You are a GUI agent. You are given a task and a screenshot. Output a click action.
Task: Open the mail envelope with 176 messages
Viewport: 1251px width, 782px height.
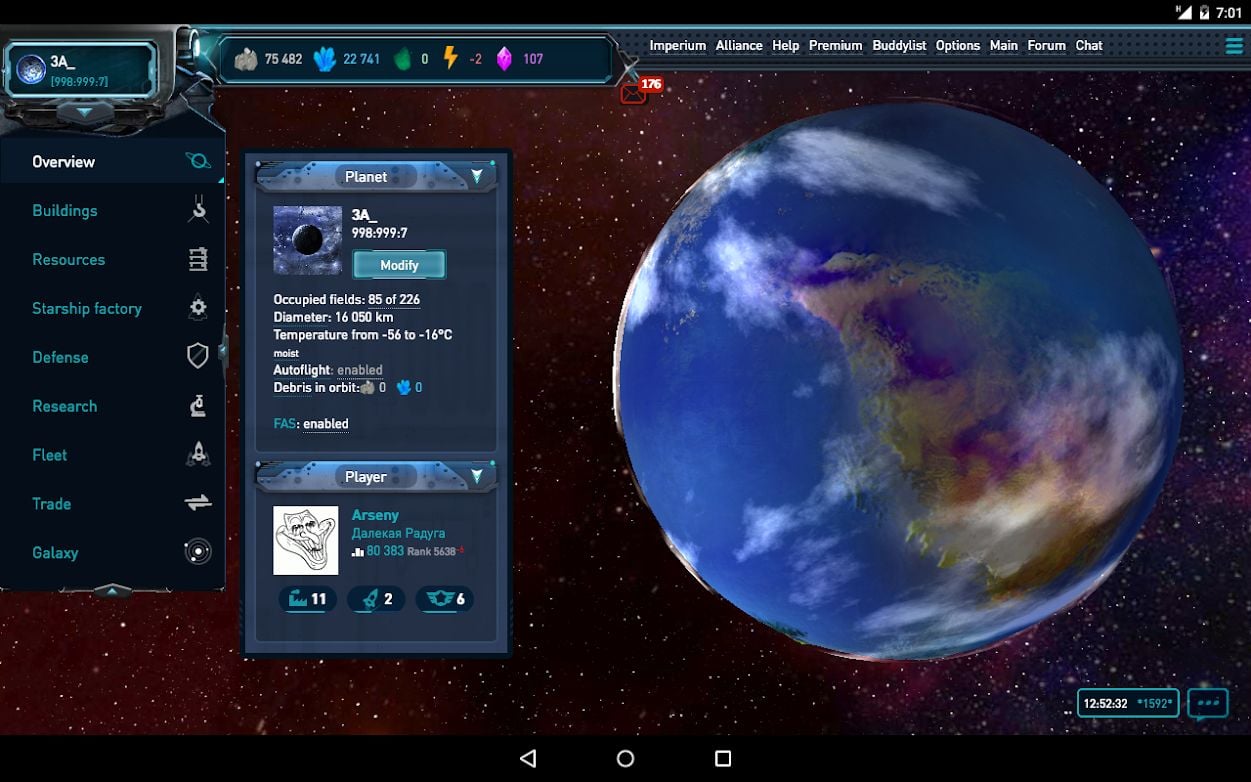[x=633, y=94]
